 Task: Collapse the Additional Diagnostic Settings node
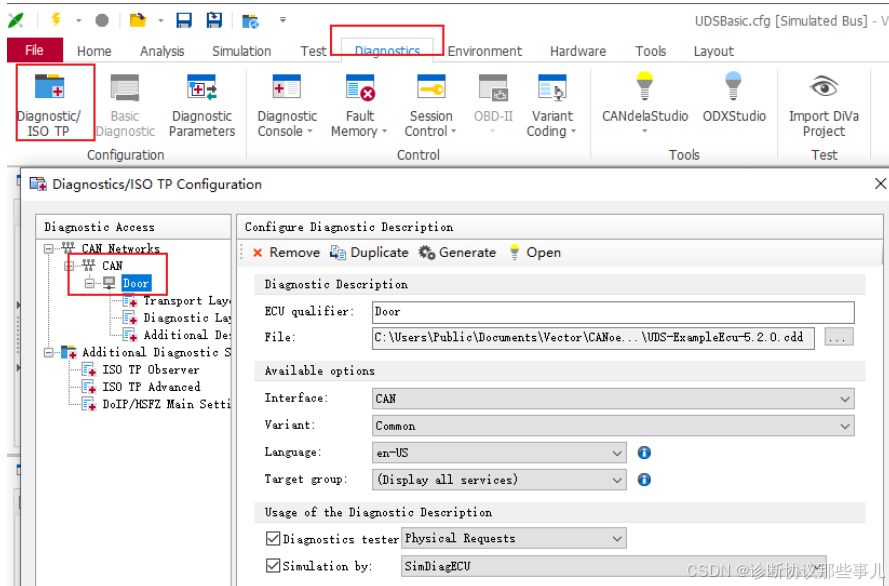(x=49, y=353)
